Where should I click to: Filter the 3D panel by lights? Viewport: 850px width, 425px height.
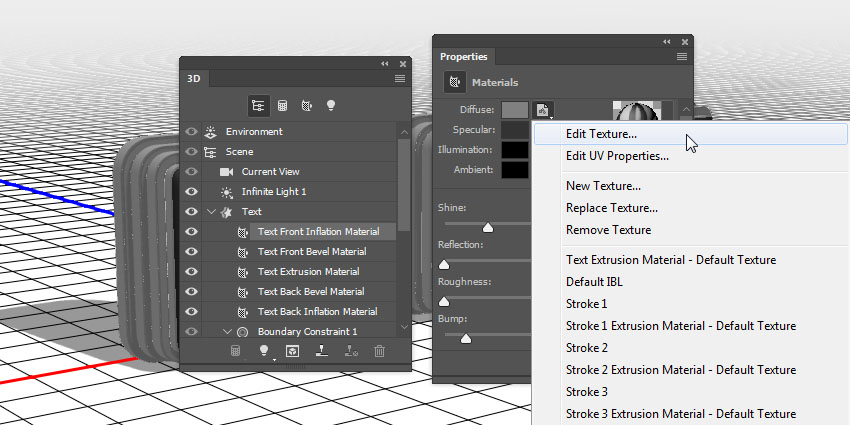tap(330, 106)
